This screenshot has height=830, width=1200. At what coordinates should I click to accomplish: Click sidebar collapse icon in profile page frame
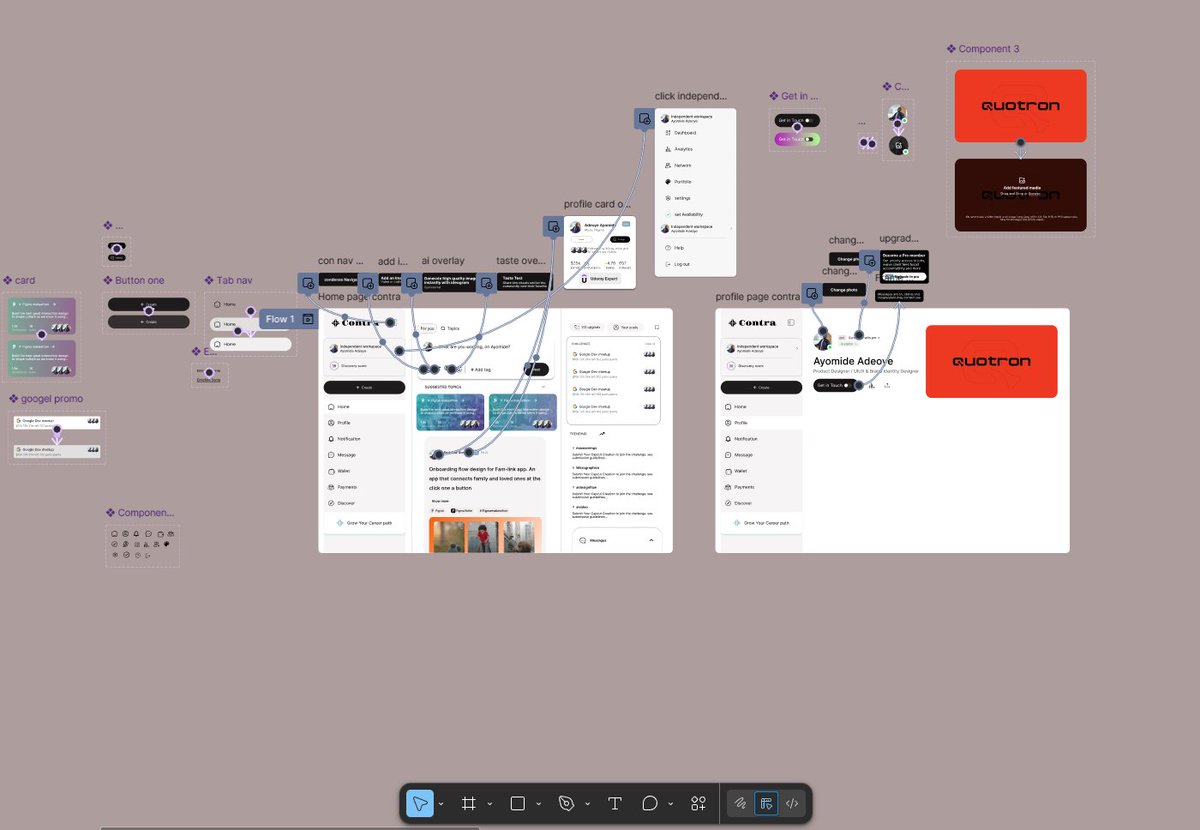tap(791, 322)
